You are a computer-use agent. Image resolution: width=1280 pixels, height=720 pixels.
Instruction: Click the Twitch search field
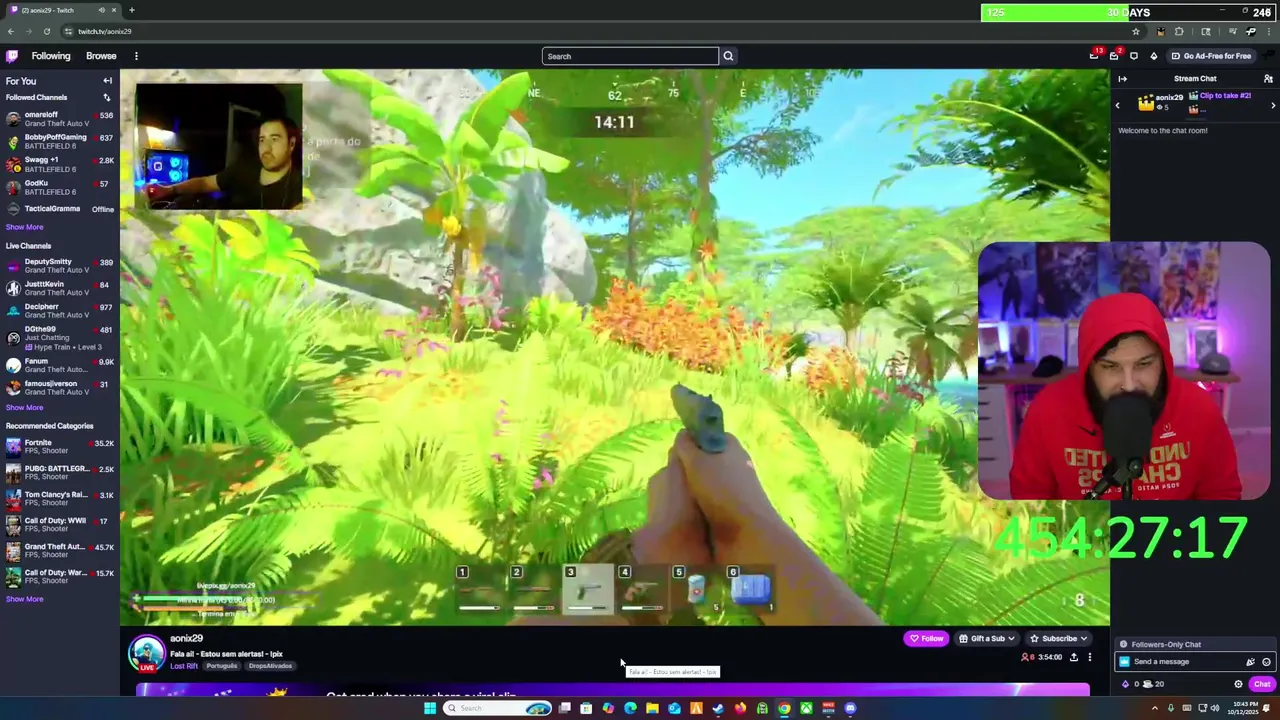630,56
